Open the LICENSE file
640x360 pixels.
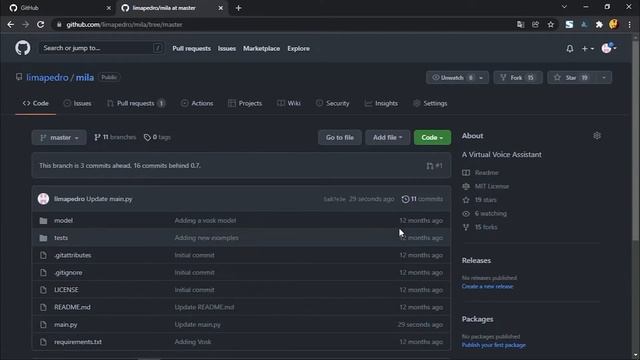(66, 290)
